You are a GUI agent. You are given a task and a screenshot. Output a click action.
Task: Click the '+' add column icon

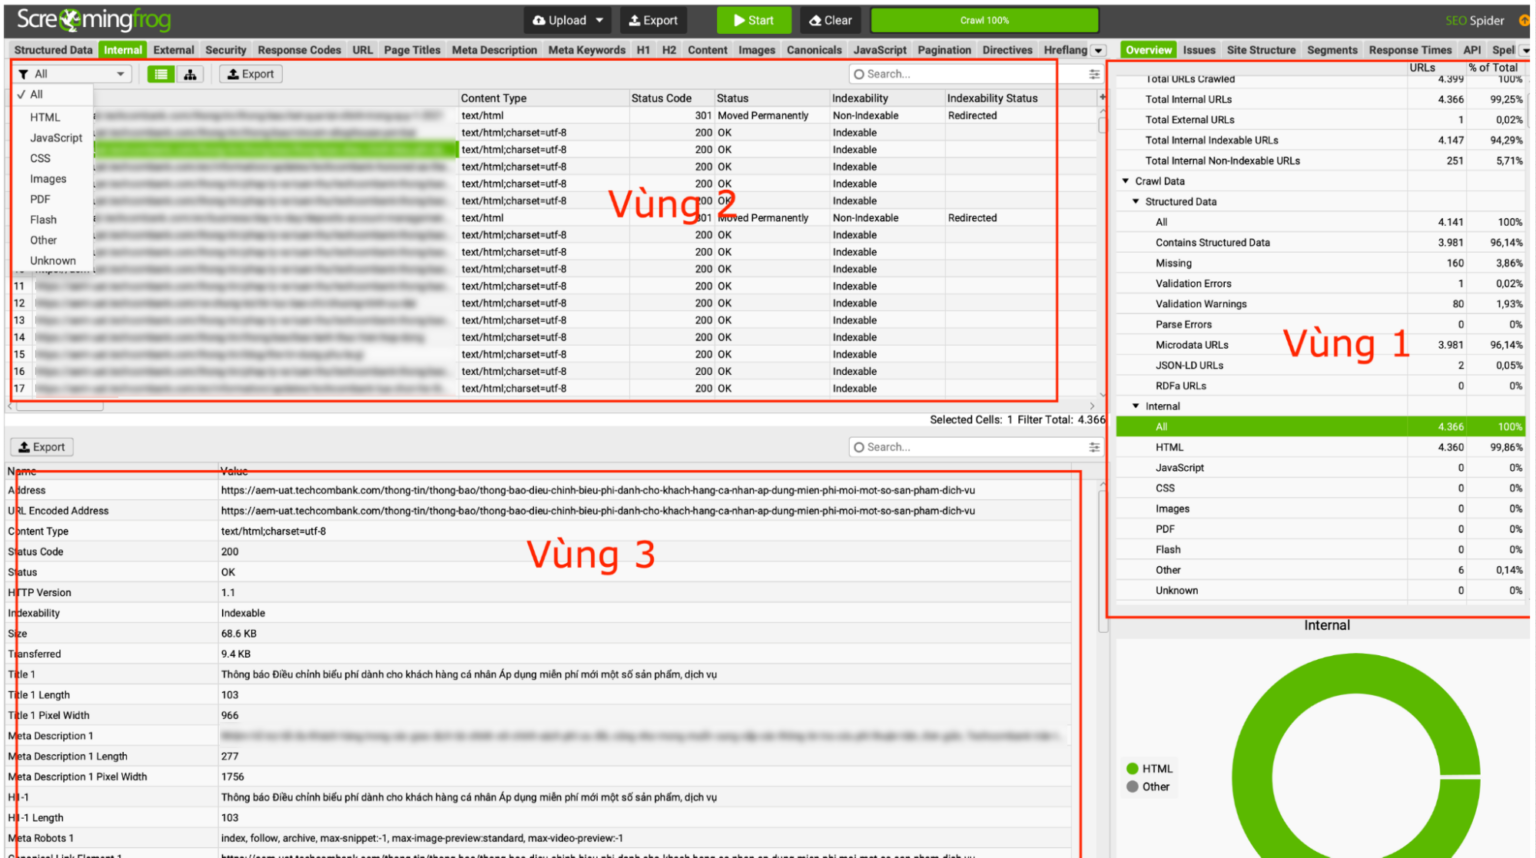1100,97
